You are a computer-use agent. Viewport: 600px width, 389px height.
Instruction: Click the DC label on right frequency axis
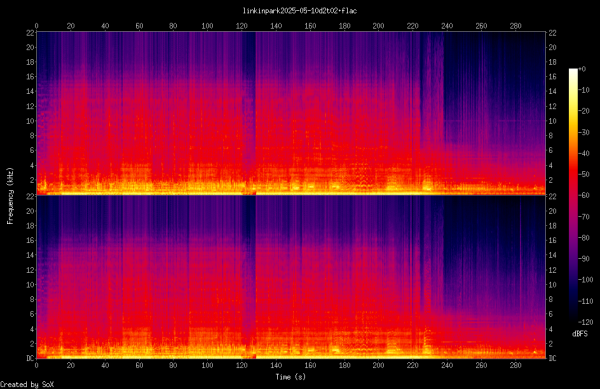(553, 358)
